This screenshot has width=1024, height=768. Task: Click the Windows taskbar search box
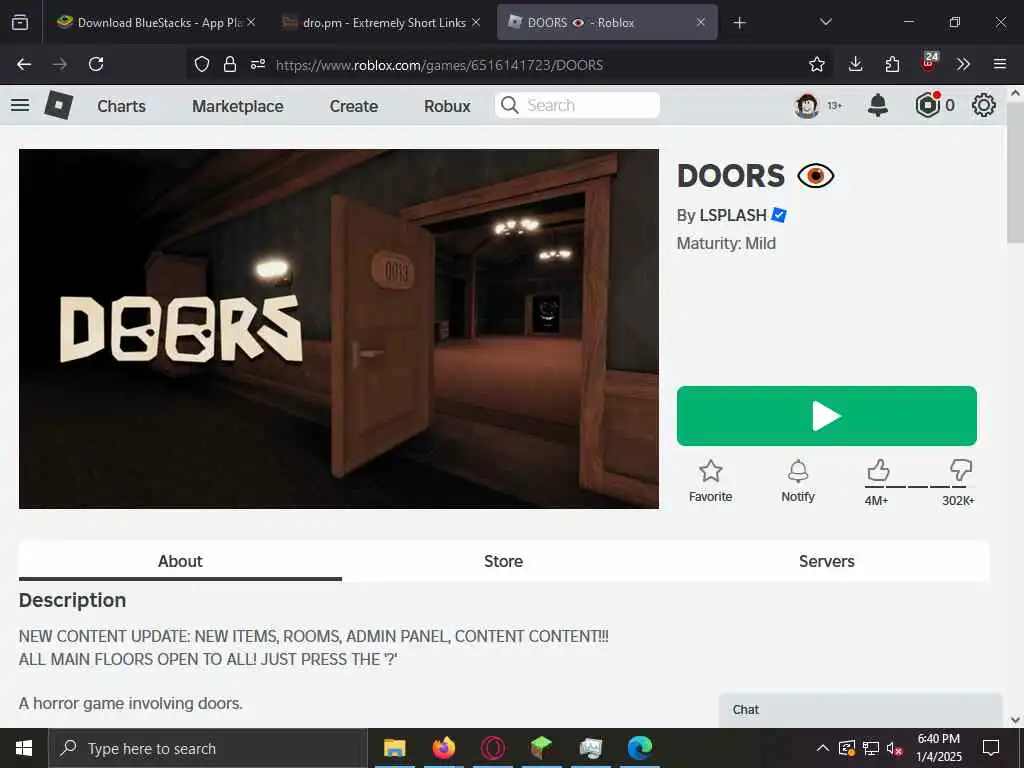click(208, 748)
